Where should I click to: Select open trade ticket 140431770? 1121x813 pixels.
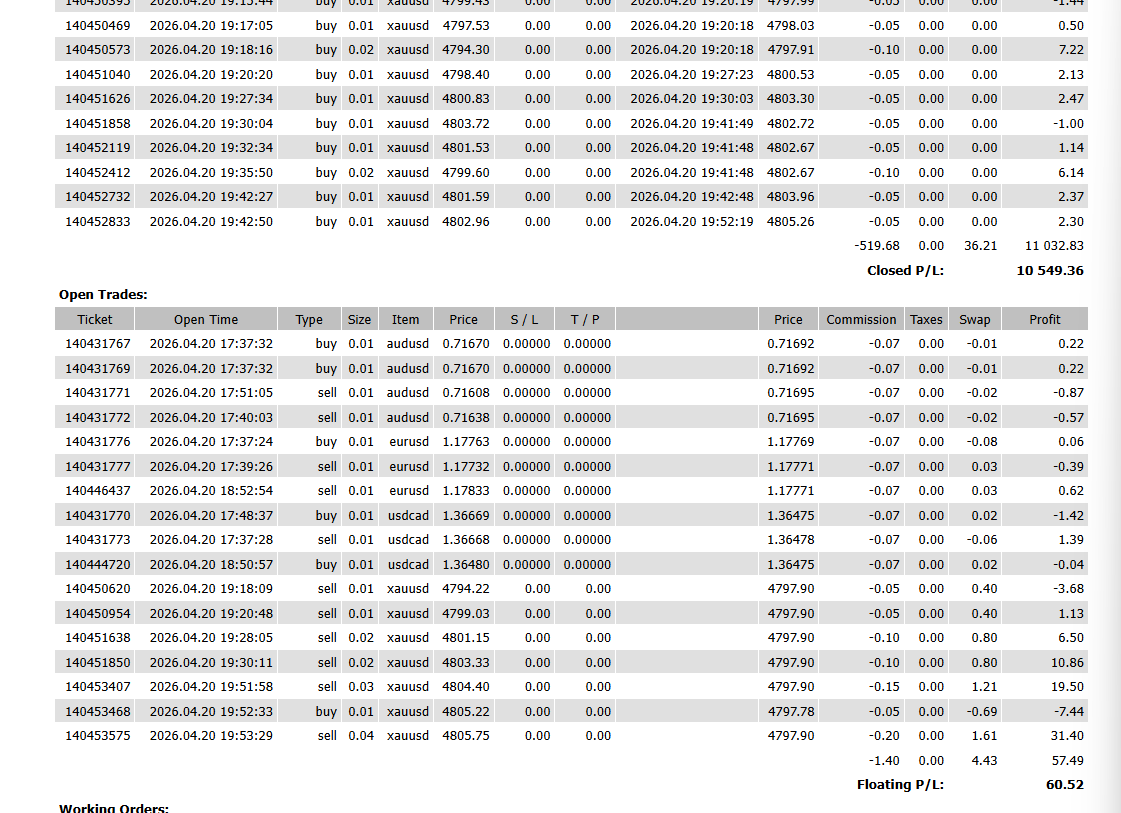[x=98, y=516]
